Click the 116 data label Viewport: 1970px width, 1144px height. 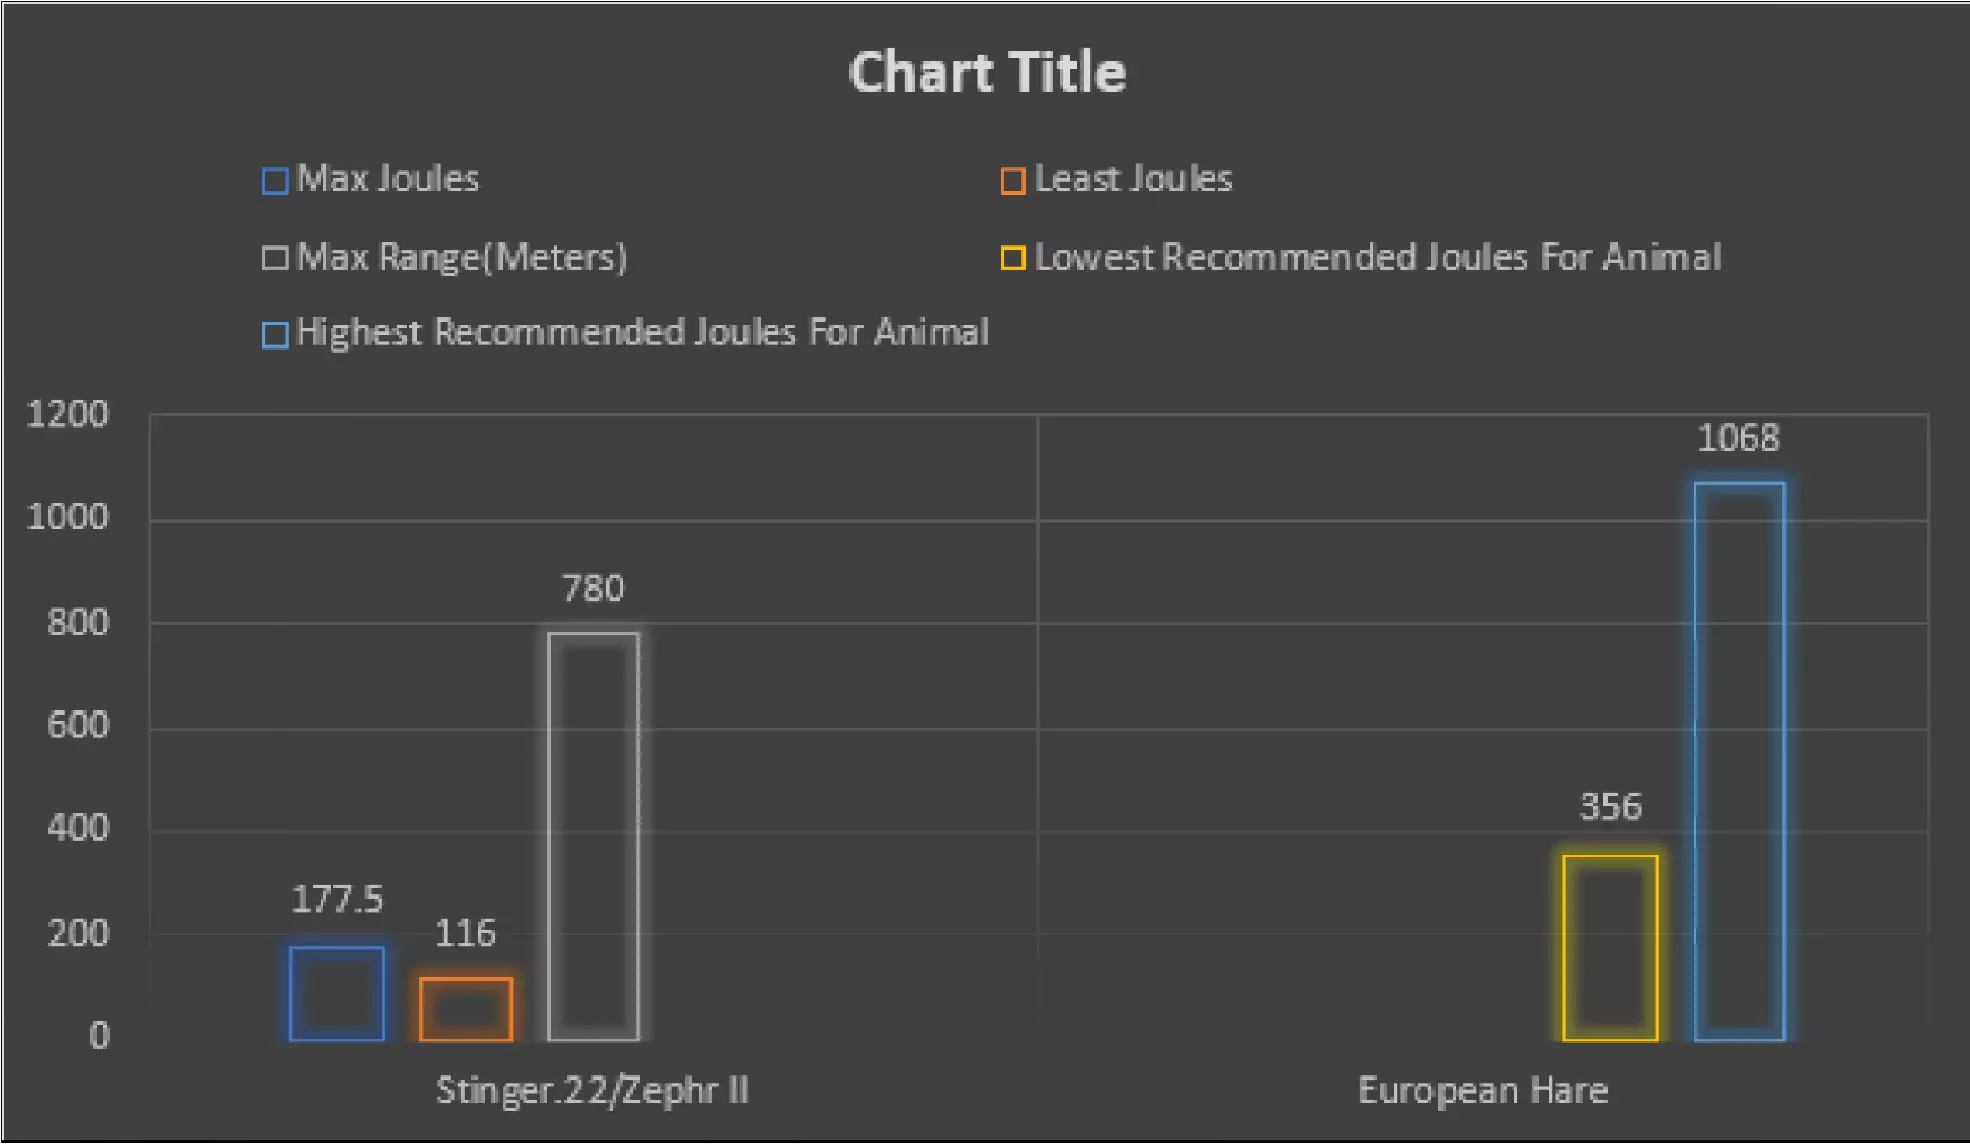click(465, 933)
